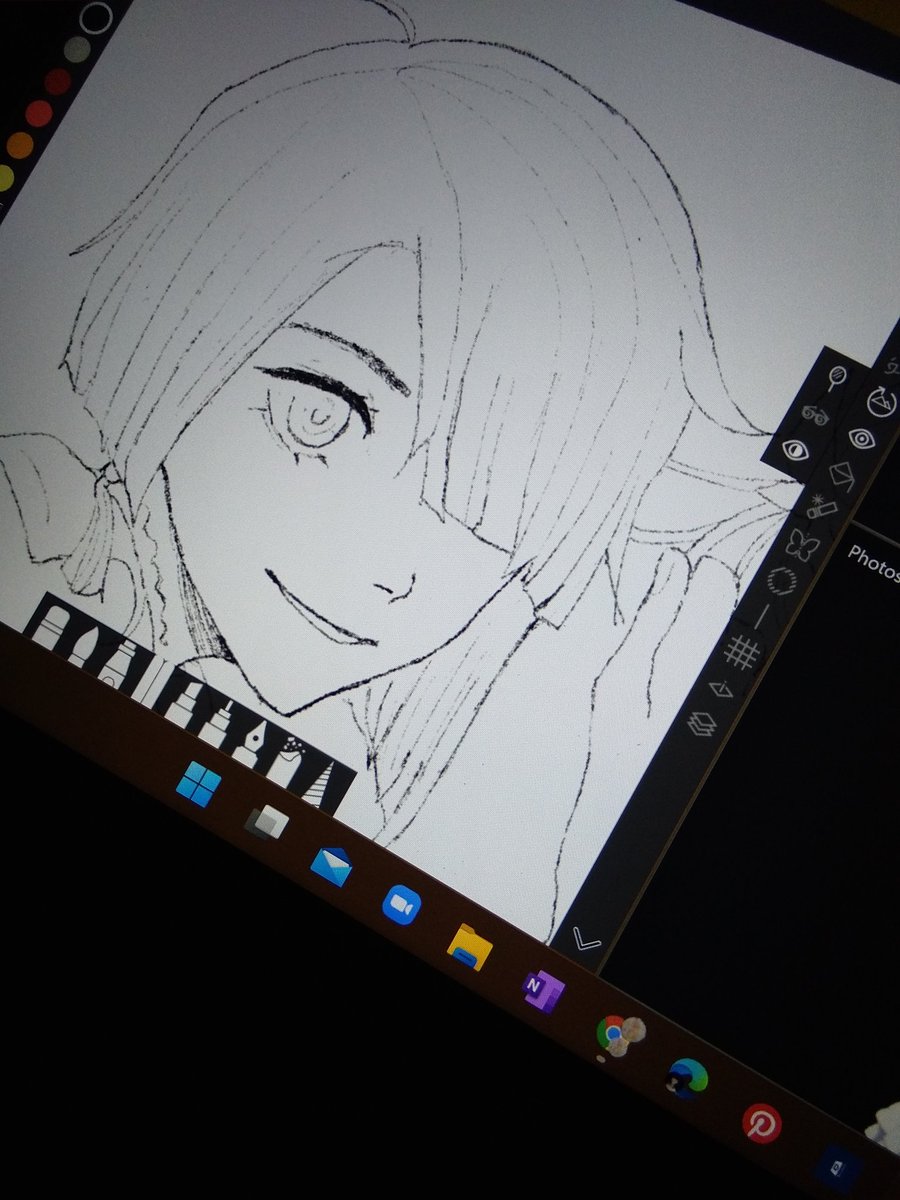Open Task View from the taskbar
The height and width of the screenshot is (1200, 900).
pyautogui.click(x=267, y=822)
